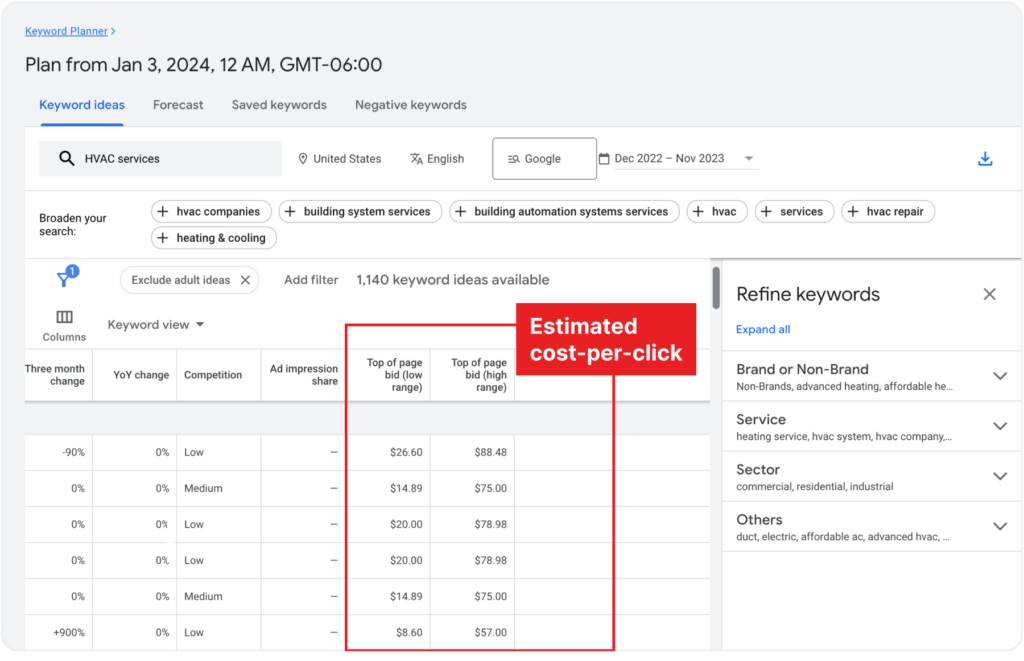
Task: Click the $57.00 high bid value
Action: pos(490,632)
